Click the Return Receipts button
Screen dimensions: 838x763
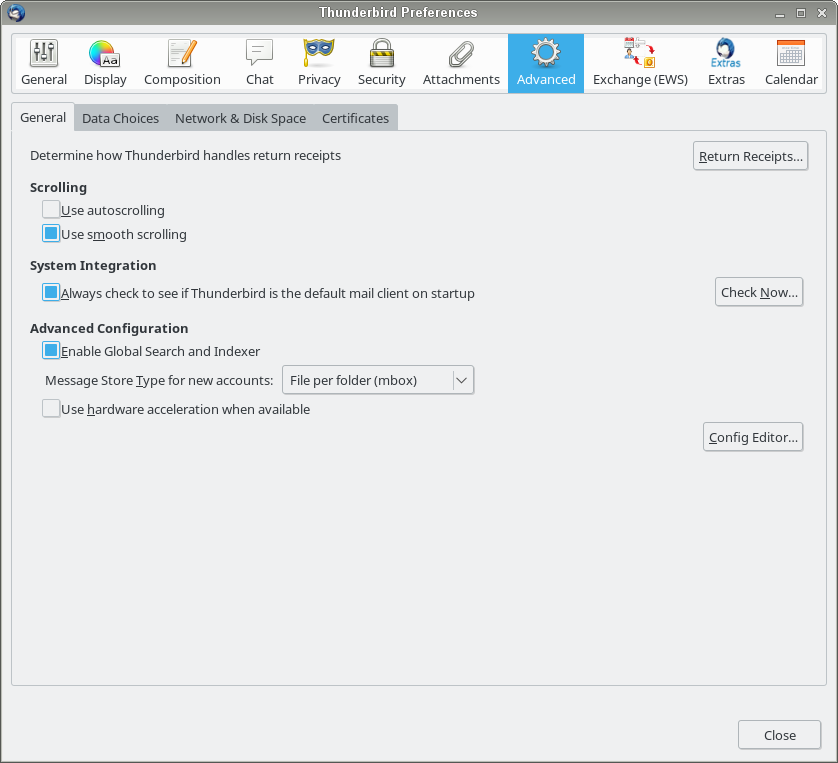pos(750,156)
